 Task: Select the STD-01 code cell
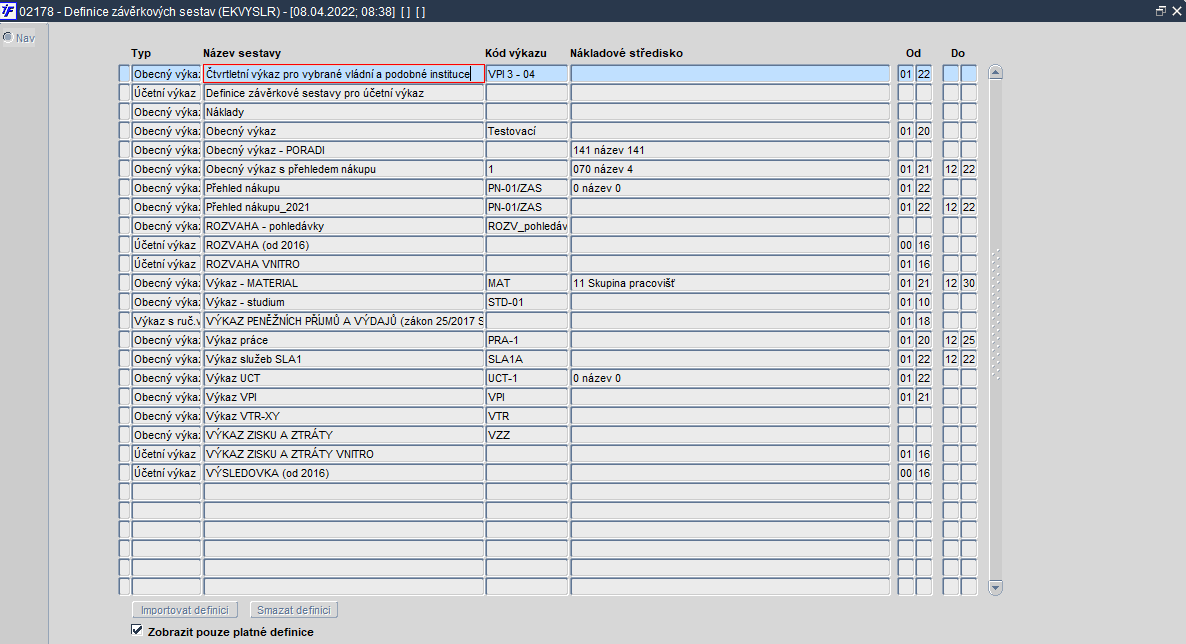tap(526, 302)
